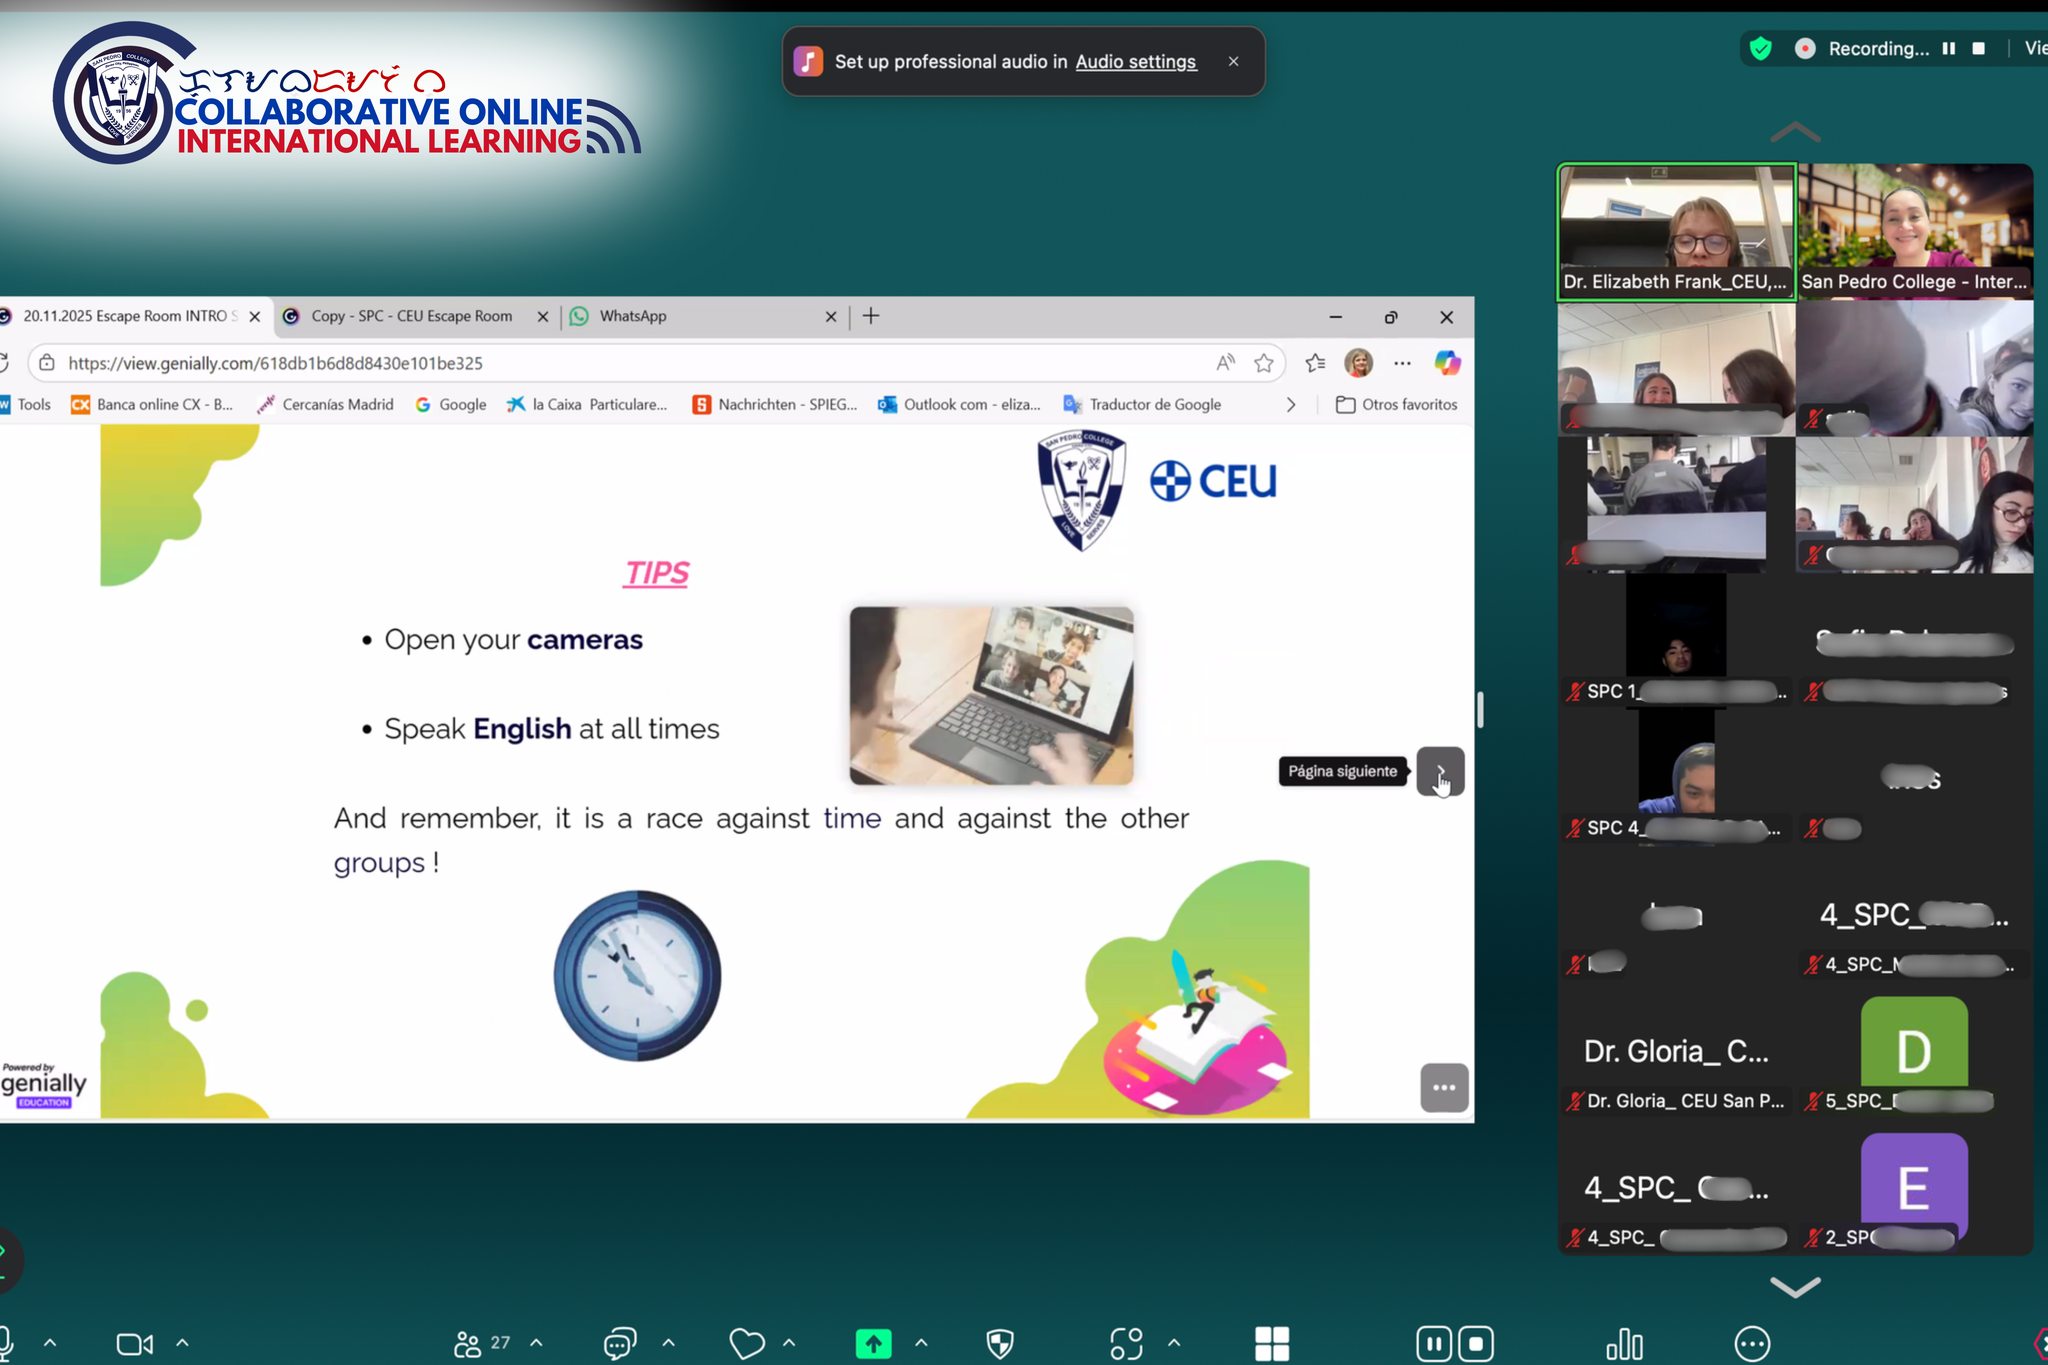The width and height of the screenshot is (2048, 1365).
Task: Open the chat panel icon
Action: pyautogui.click(x=620, y=1343)
